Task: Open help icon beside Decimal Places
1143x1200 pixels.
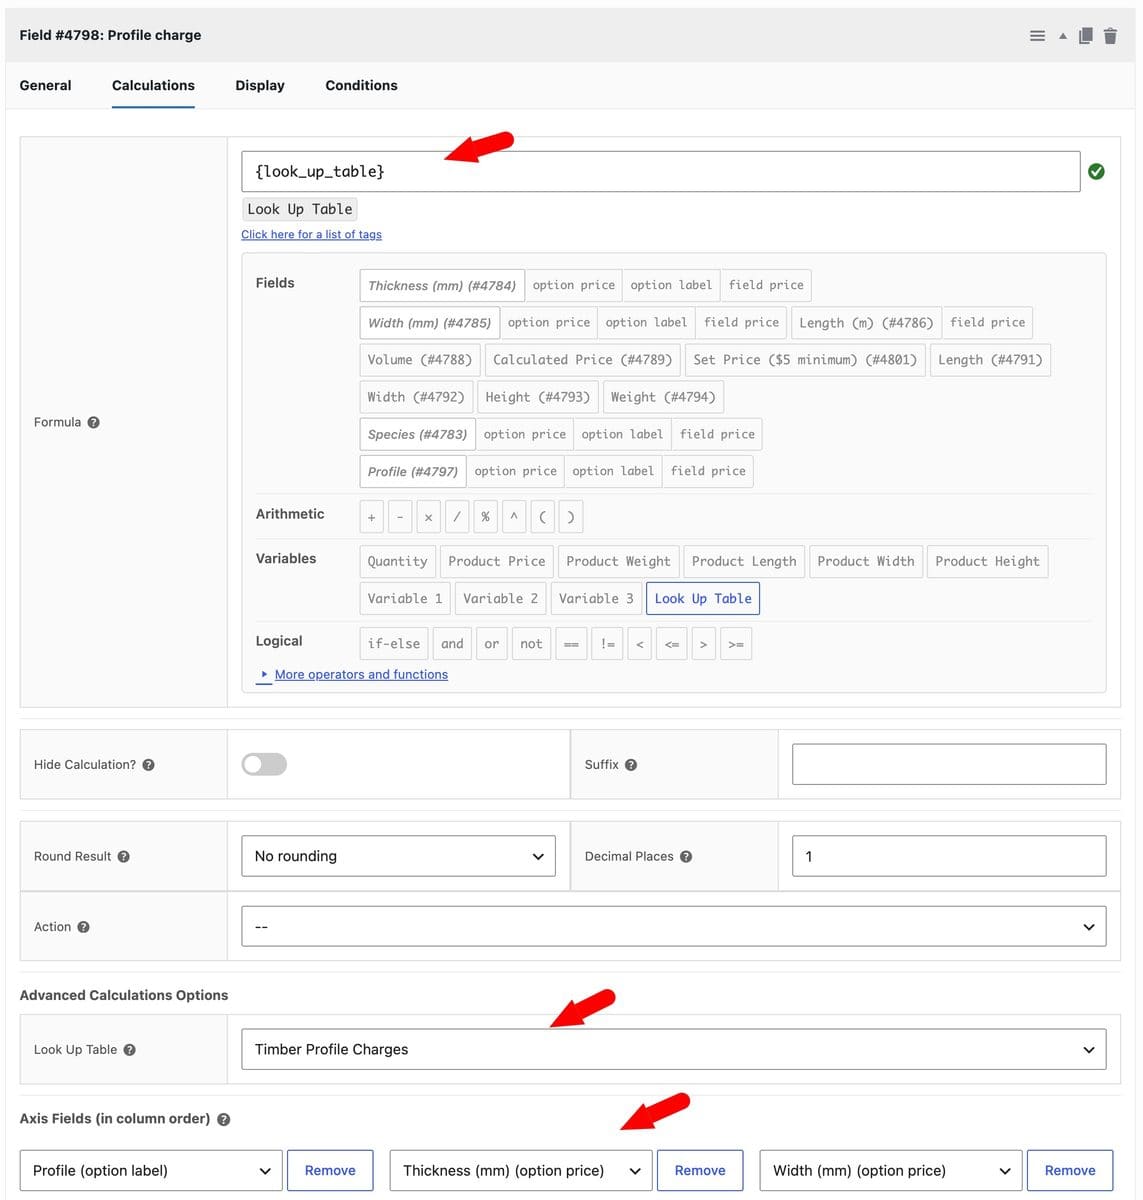Action: [686, 857]
